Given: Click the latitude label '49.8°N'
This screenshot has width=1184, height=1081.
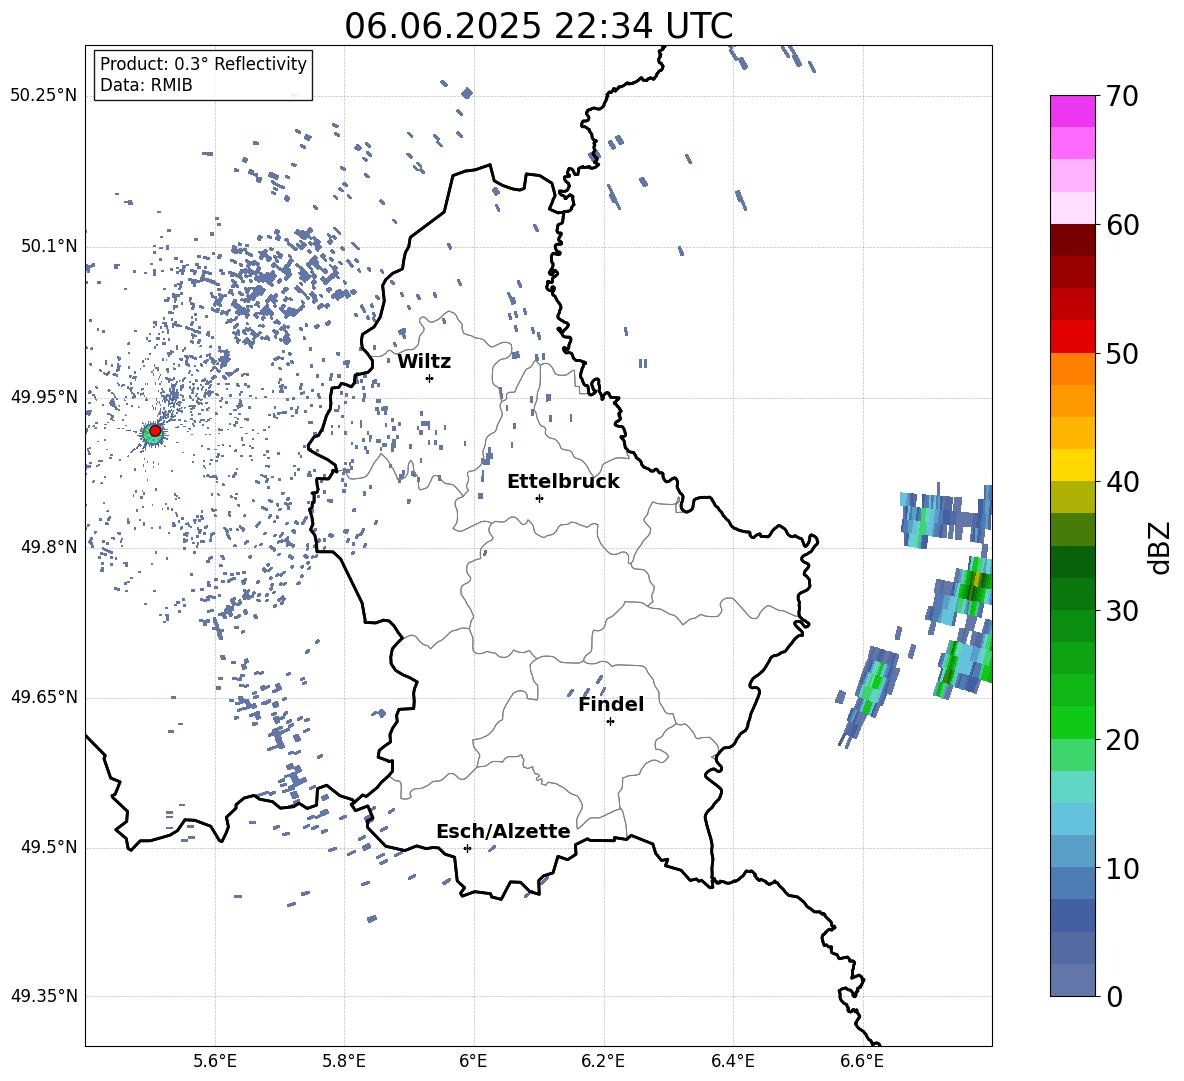Looking at the screenshot, I should [49, 547].
